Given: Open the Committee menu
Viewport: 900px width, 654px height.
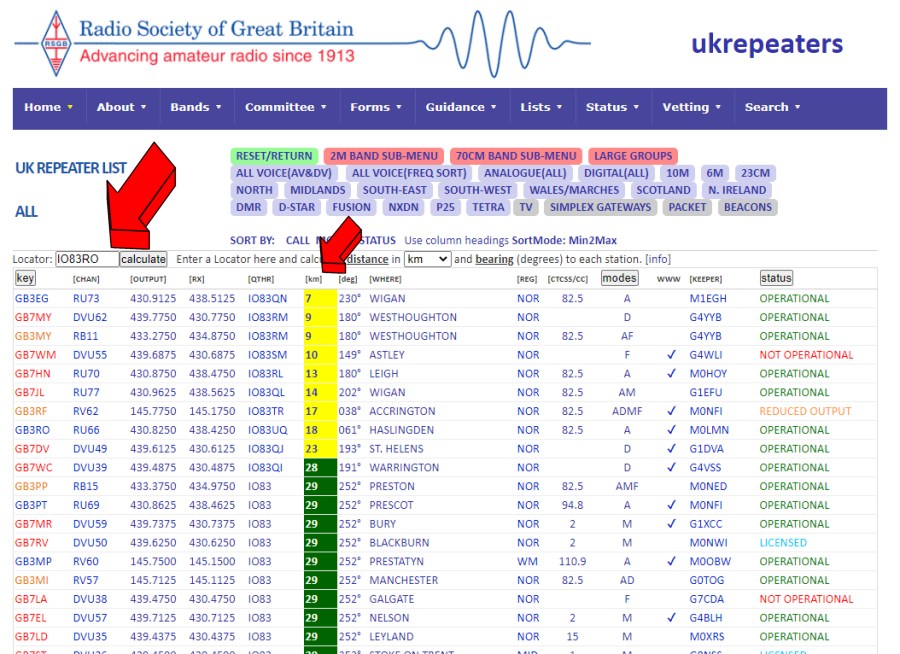Looking at the screenshot, I should pos(280,107).
